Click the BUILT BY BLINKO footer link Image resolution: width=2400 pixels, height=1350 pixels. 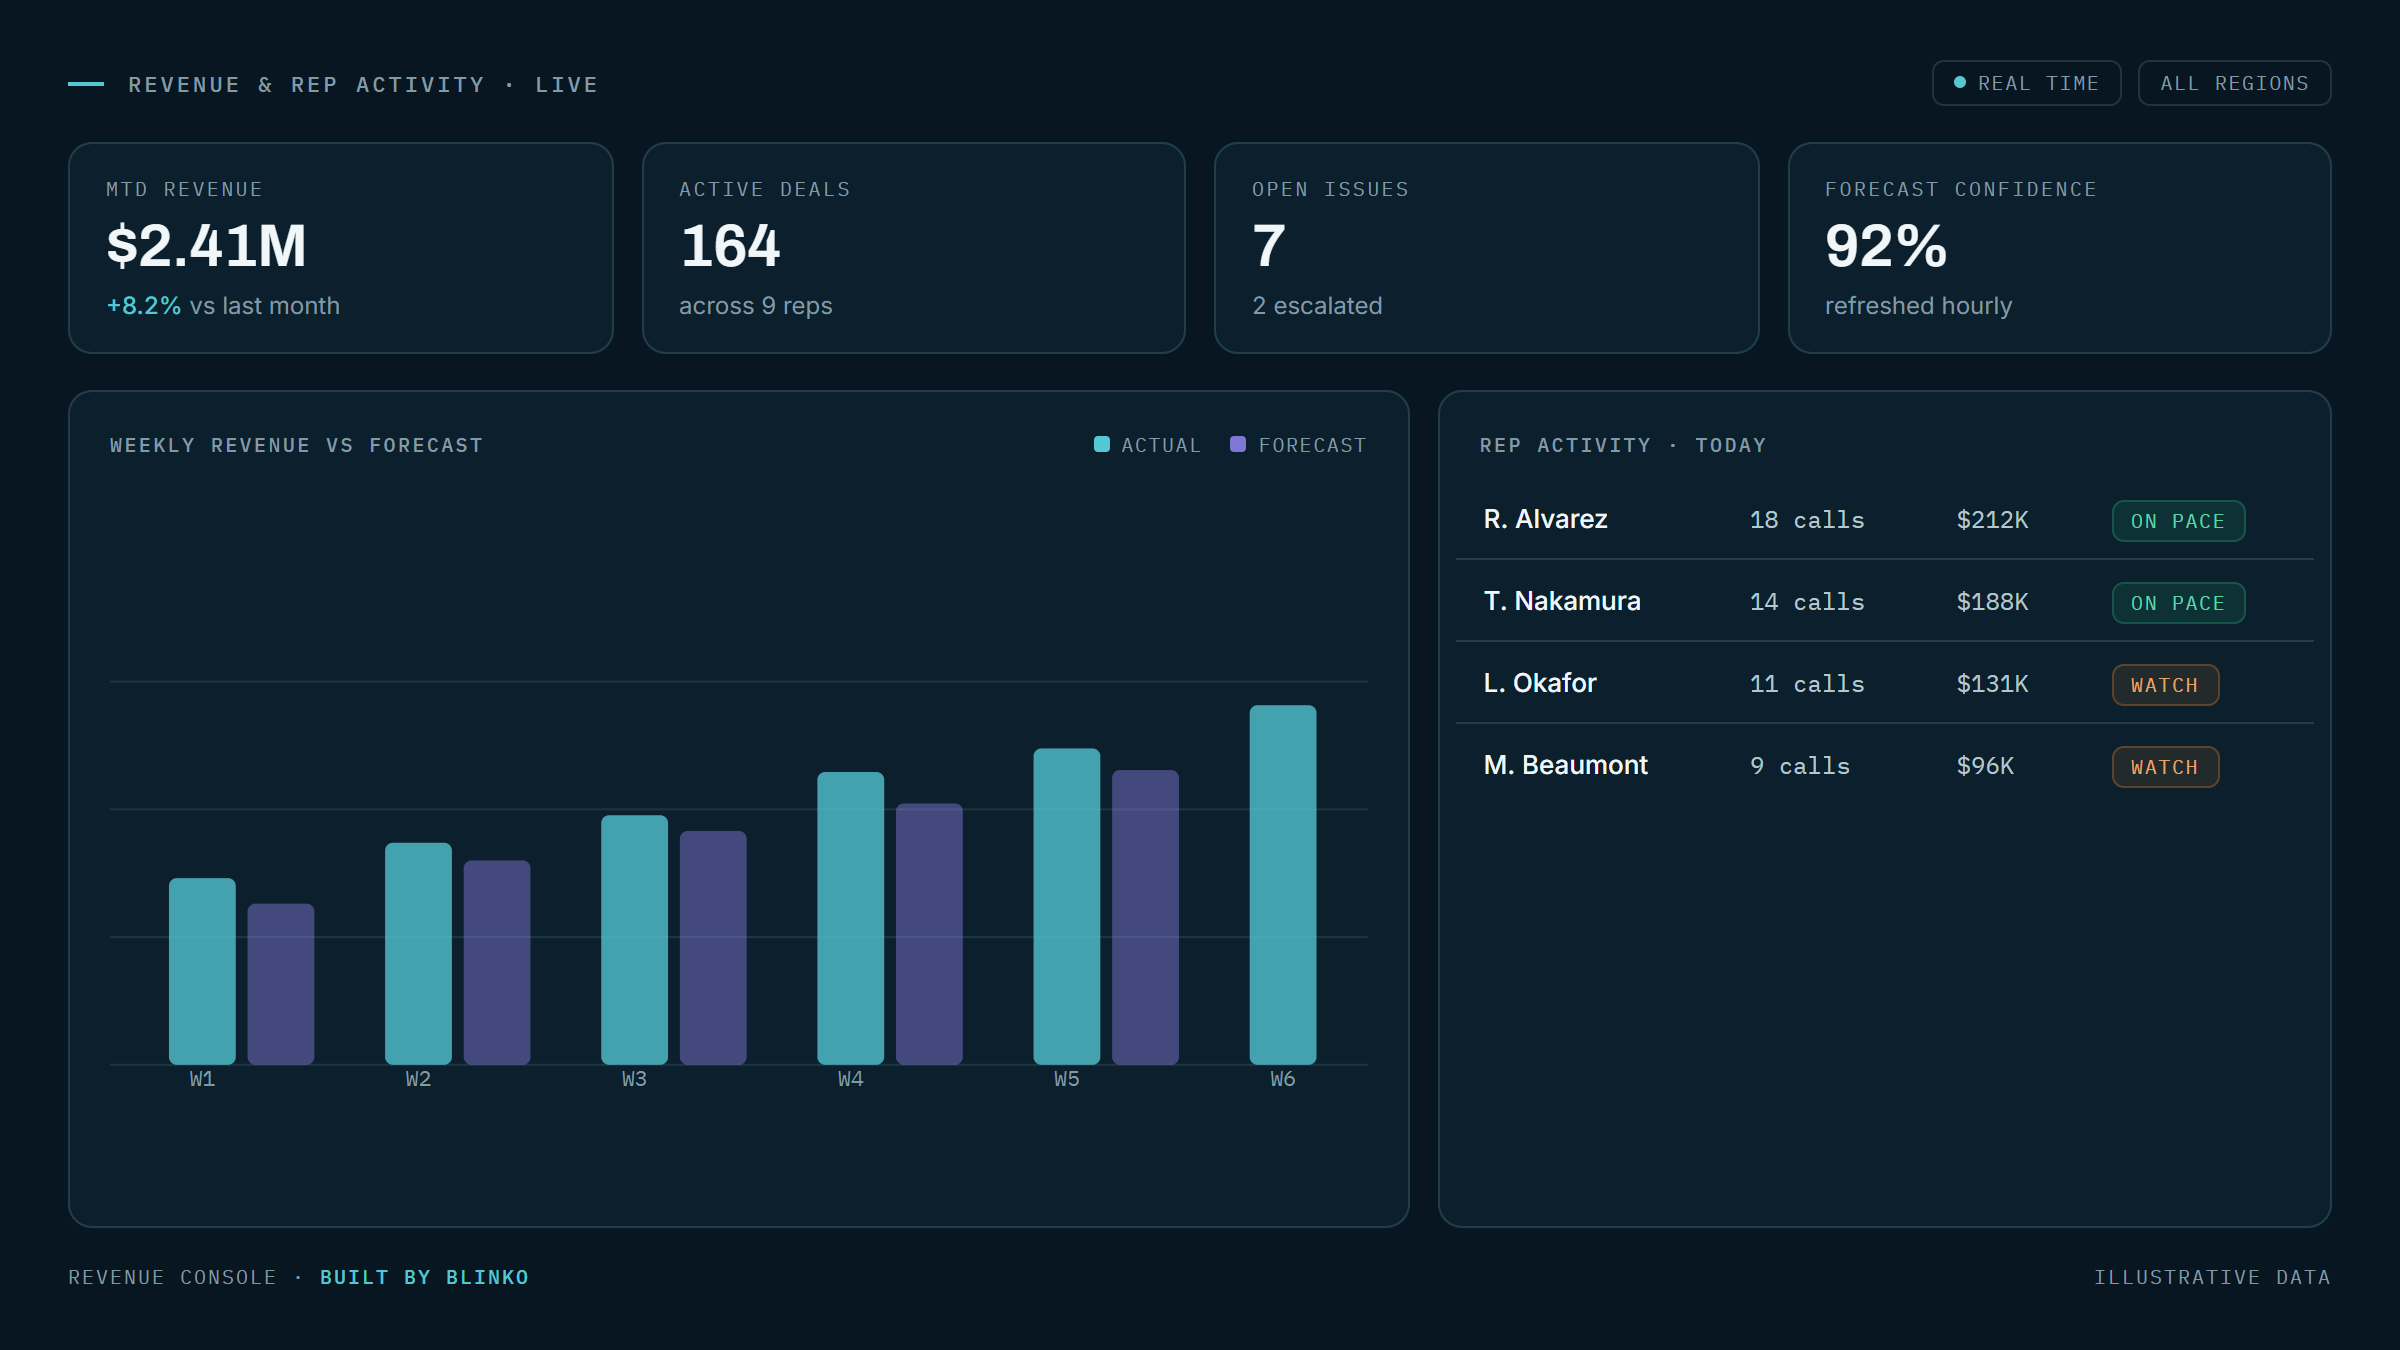tap(424, 1277)
